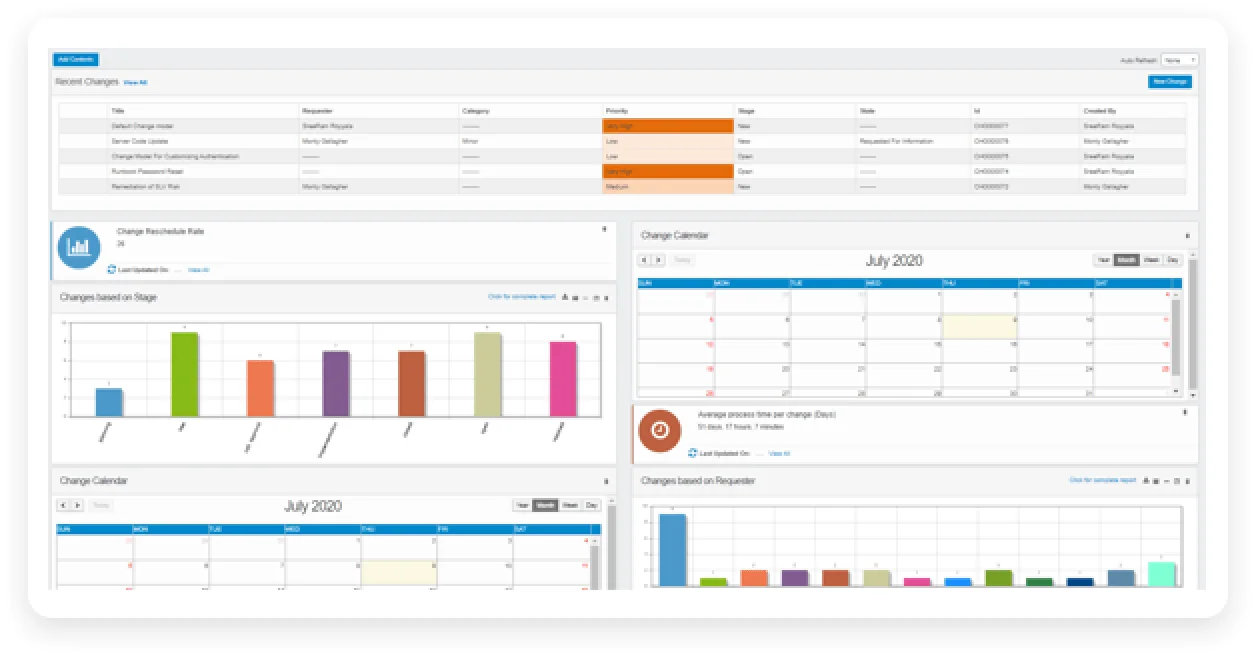Click refresh icon in Change Reschedule Rate widget
The height and width of the screenshot is (656, 1256).
tap(112, 269)
